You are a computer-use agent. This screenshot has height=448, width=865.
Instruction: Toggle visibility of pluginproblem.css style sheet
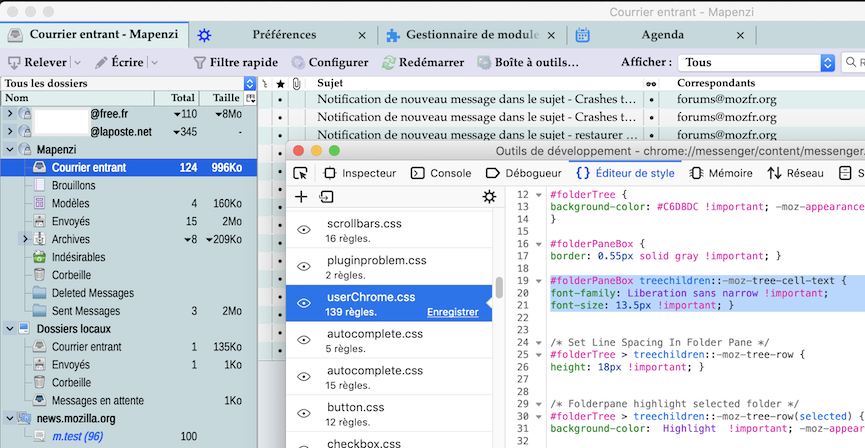(x=305, y=267)
